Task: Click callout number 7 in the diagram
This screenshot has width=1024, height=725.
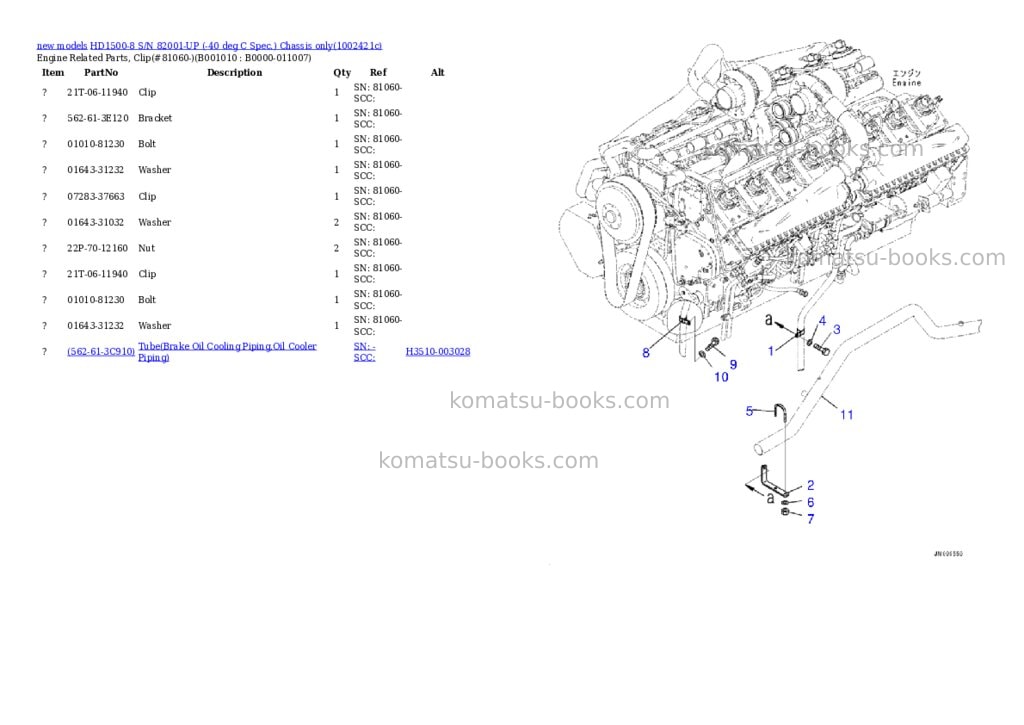Action: (x=810, y=519)
